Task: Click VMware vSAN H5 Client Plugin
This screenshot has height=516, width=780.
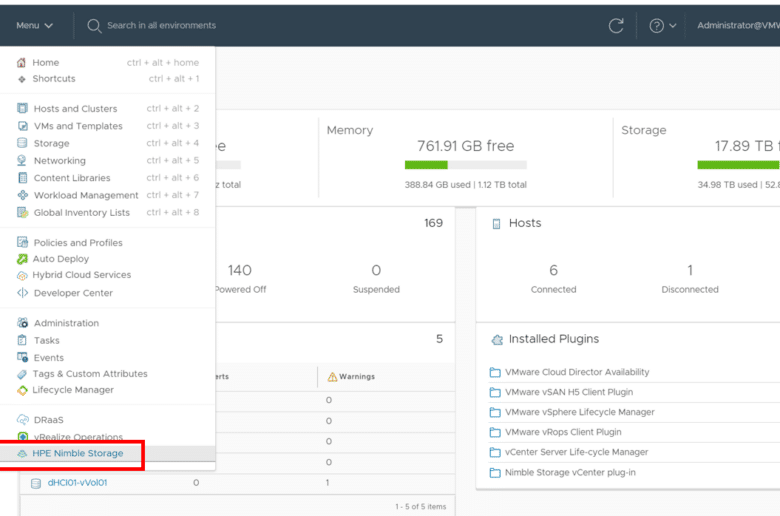Action: click(569, 392)
